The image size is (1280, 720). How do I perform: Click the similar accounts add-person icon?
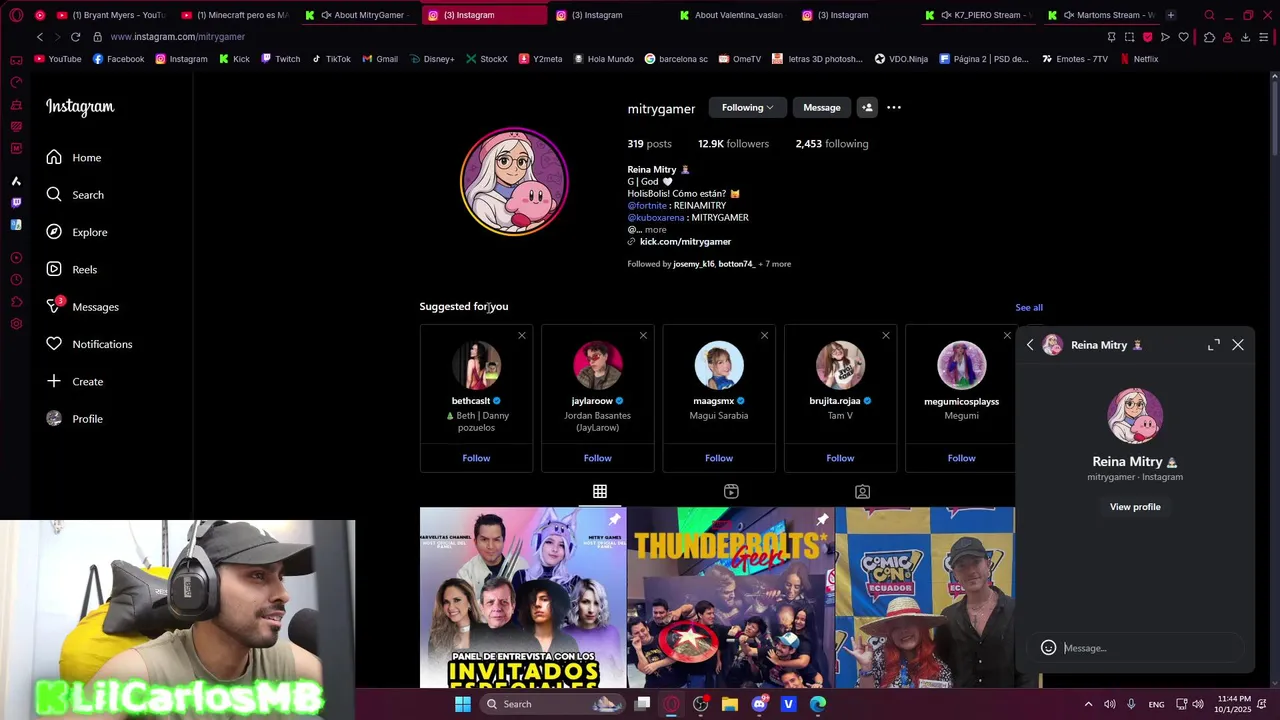(x=867, y=107)
